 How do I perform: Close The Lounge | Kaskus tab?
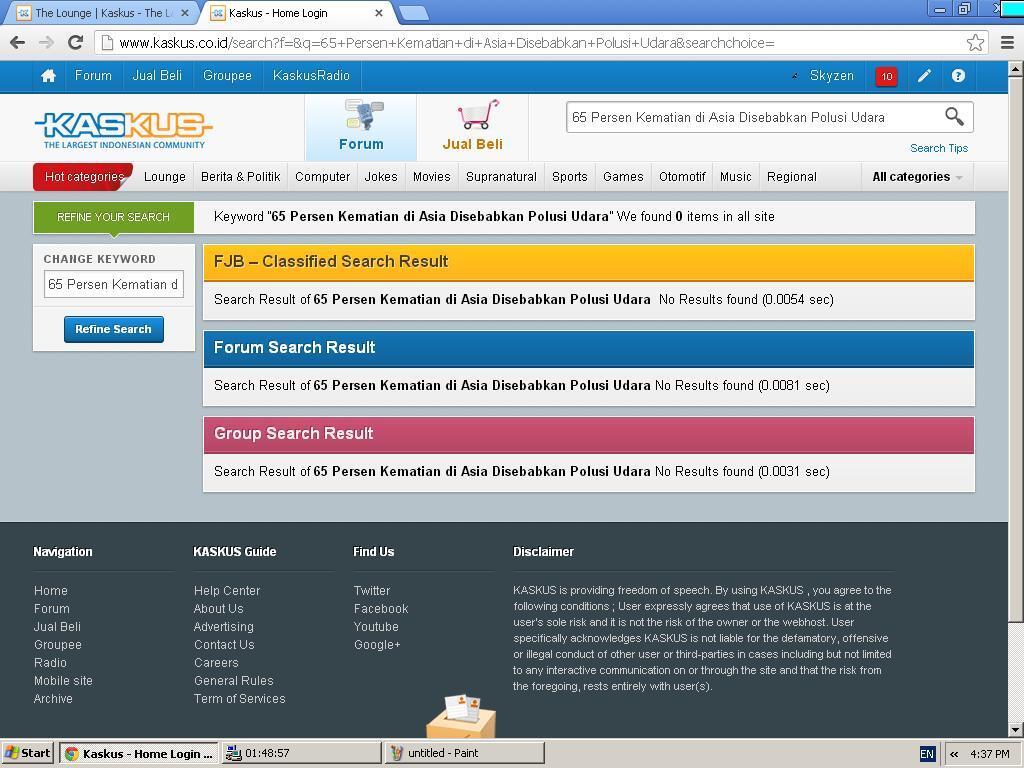[x=185, y=13]
